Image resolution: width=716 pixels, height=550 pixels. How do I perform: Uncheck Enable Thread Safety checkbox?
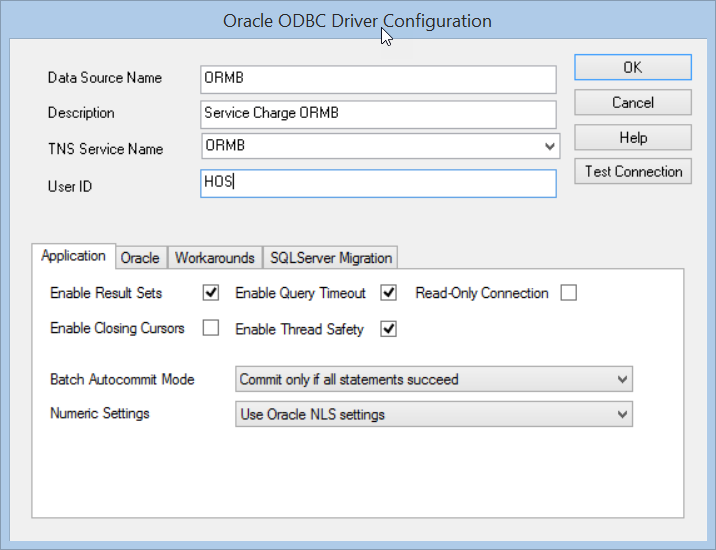click(x=389, y=328)
